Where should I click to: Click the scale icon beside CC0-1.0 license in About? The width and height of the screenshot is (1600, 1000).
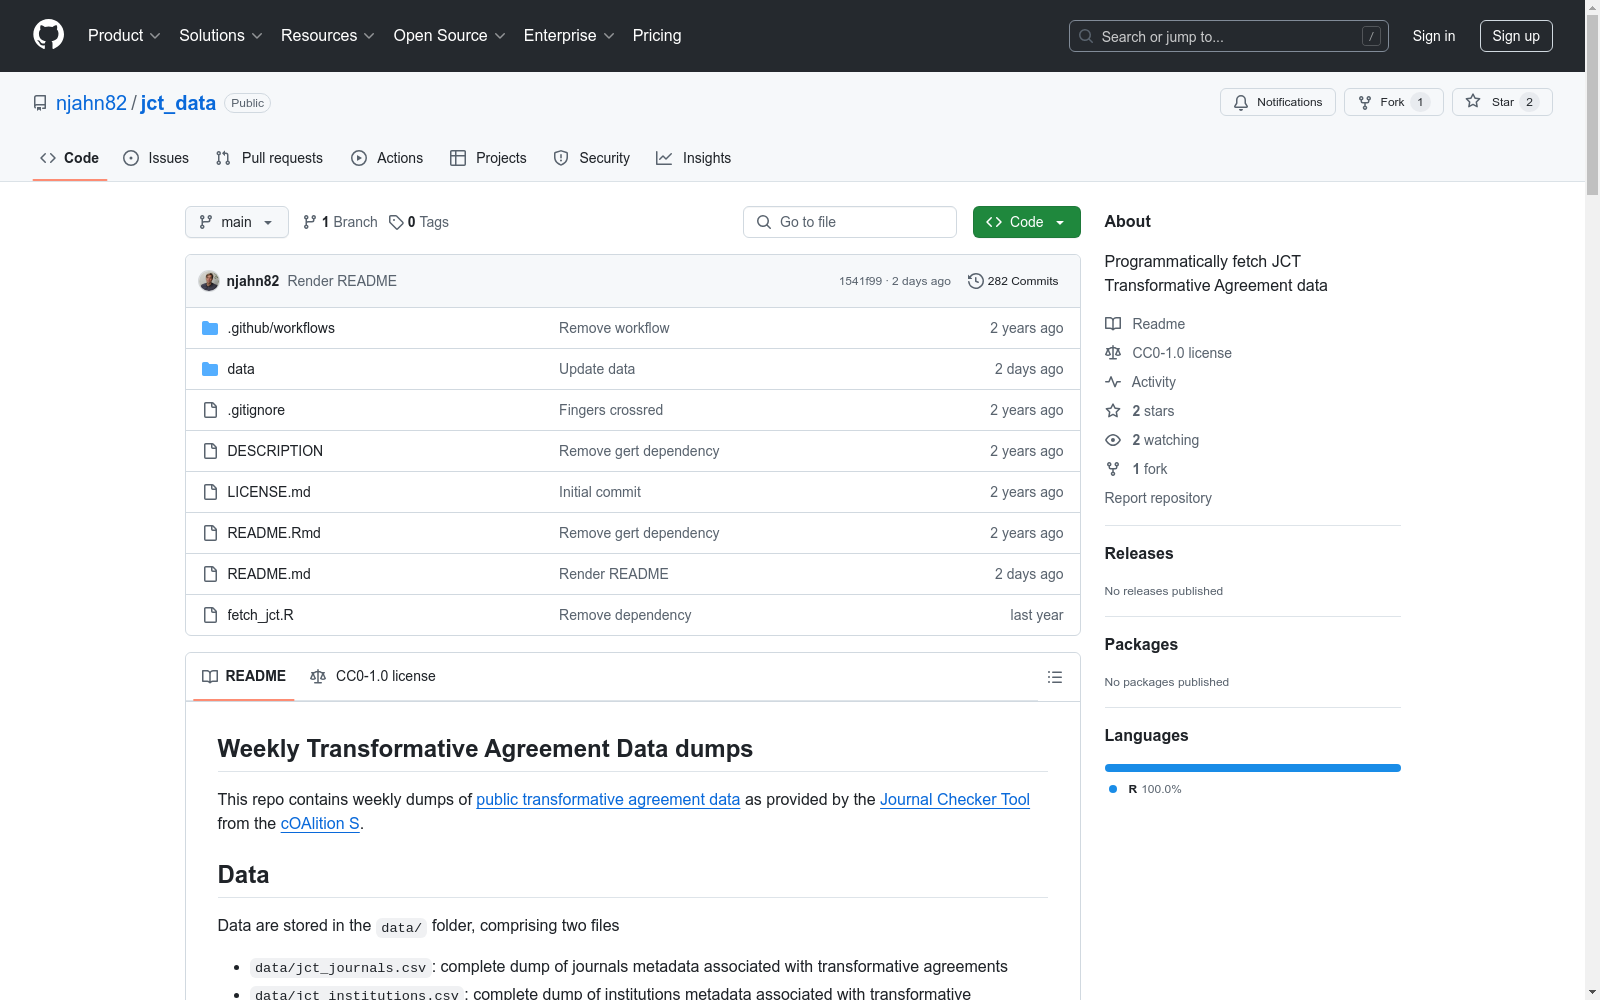tap(1113, 353)
